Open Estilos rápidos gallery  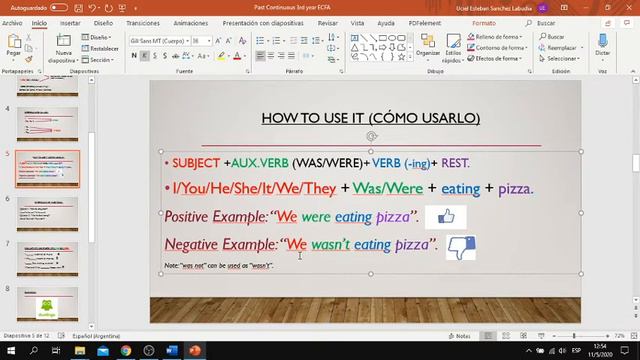pos(453,48)
